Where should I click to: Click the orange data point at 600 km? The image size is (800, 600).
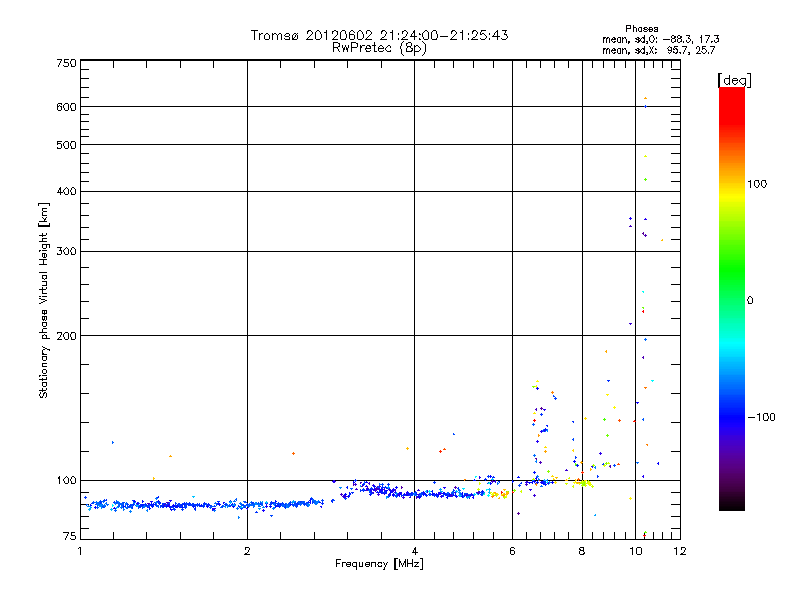tap(645, 98)
